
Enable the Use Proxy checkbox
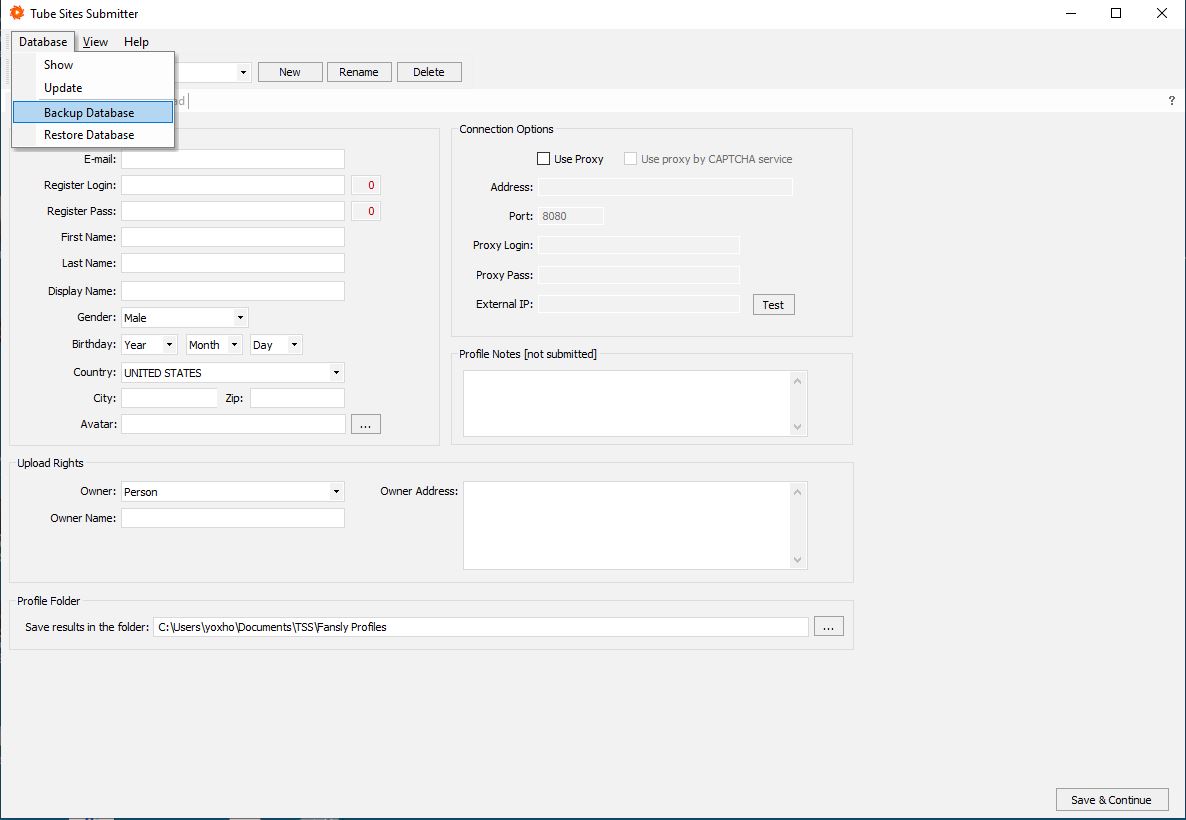[544, 158]
